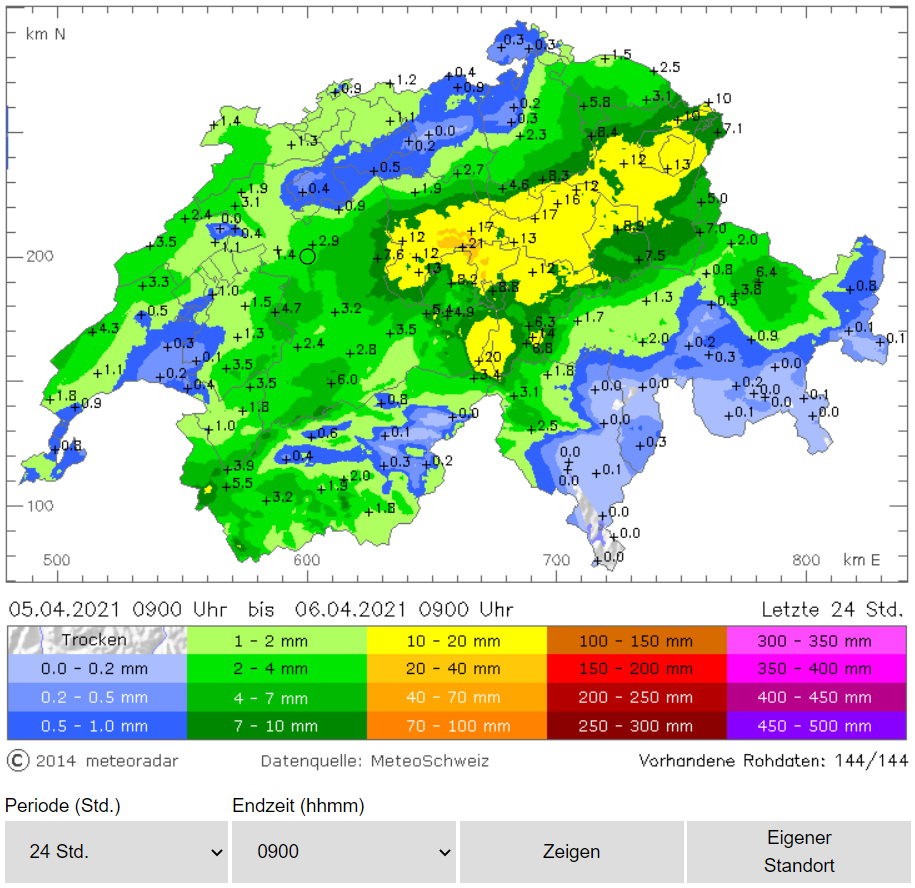Click the circle location marker on the map

click(307, 256)
